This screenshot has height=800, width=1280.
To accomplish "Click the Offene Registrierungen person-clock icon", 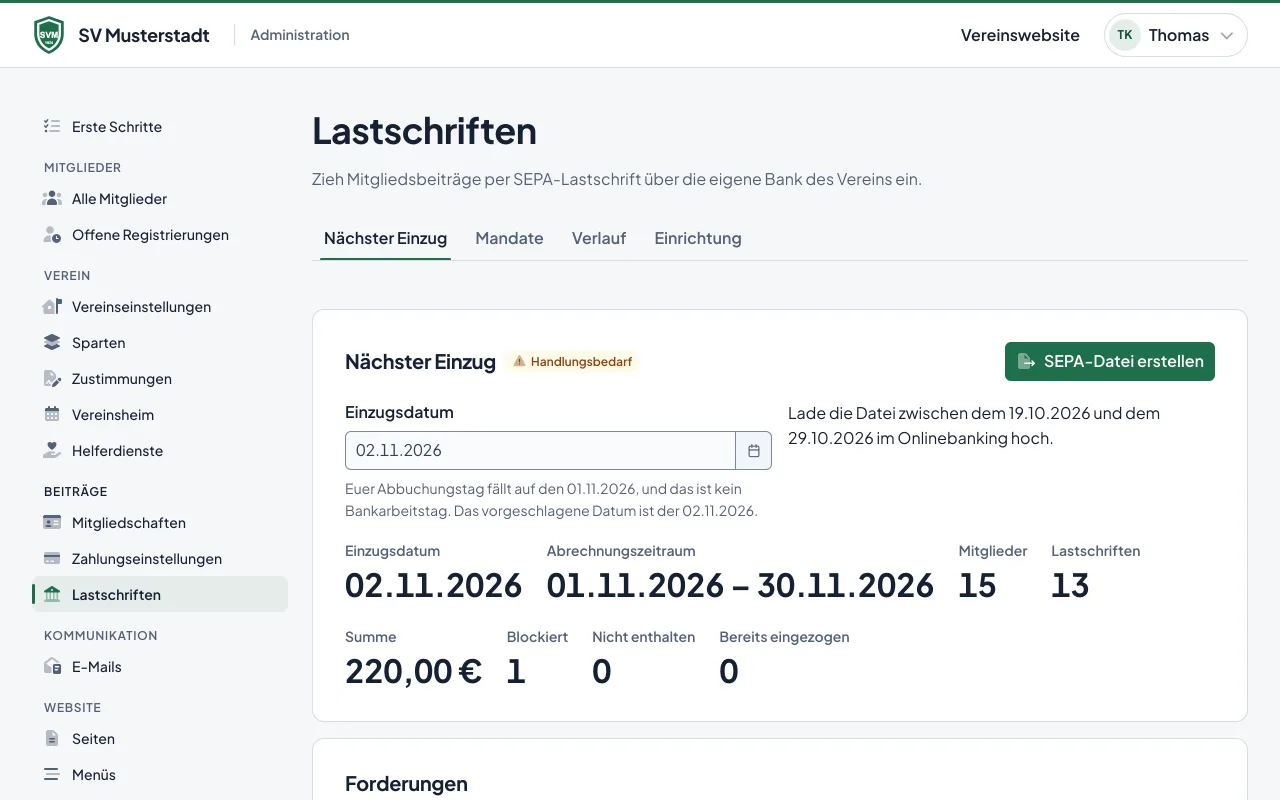I will click(x=52, y=235).
